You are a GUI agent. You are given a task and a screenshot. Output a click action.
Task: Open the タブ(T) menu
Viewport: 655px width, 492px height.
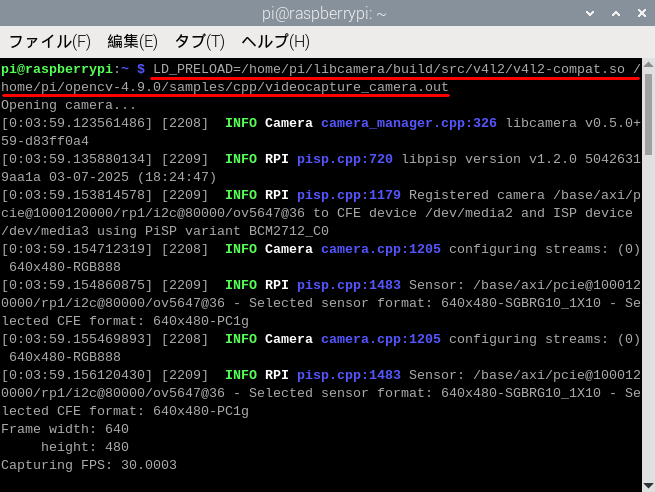coord(200,42)
